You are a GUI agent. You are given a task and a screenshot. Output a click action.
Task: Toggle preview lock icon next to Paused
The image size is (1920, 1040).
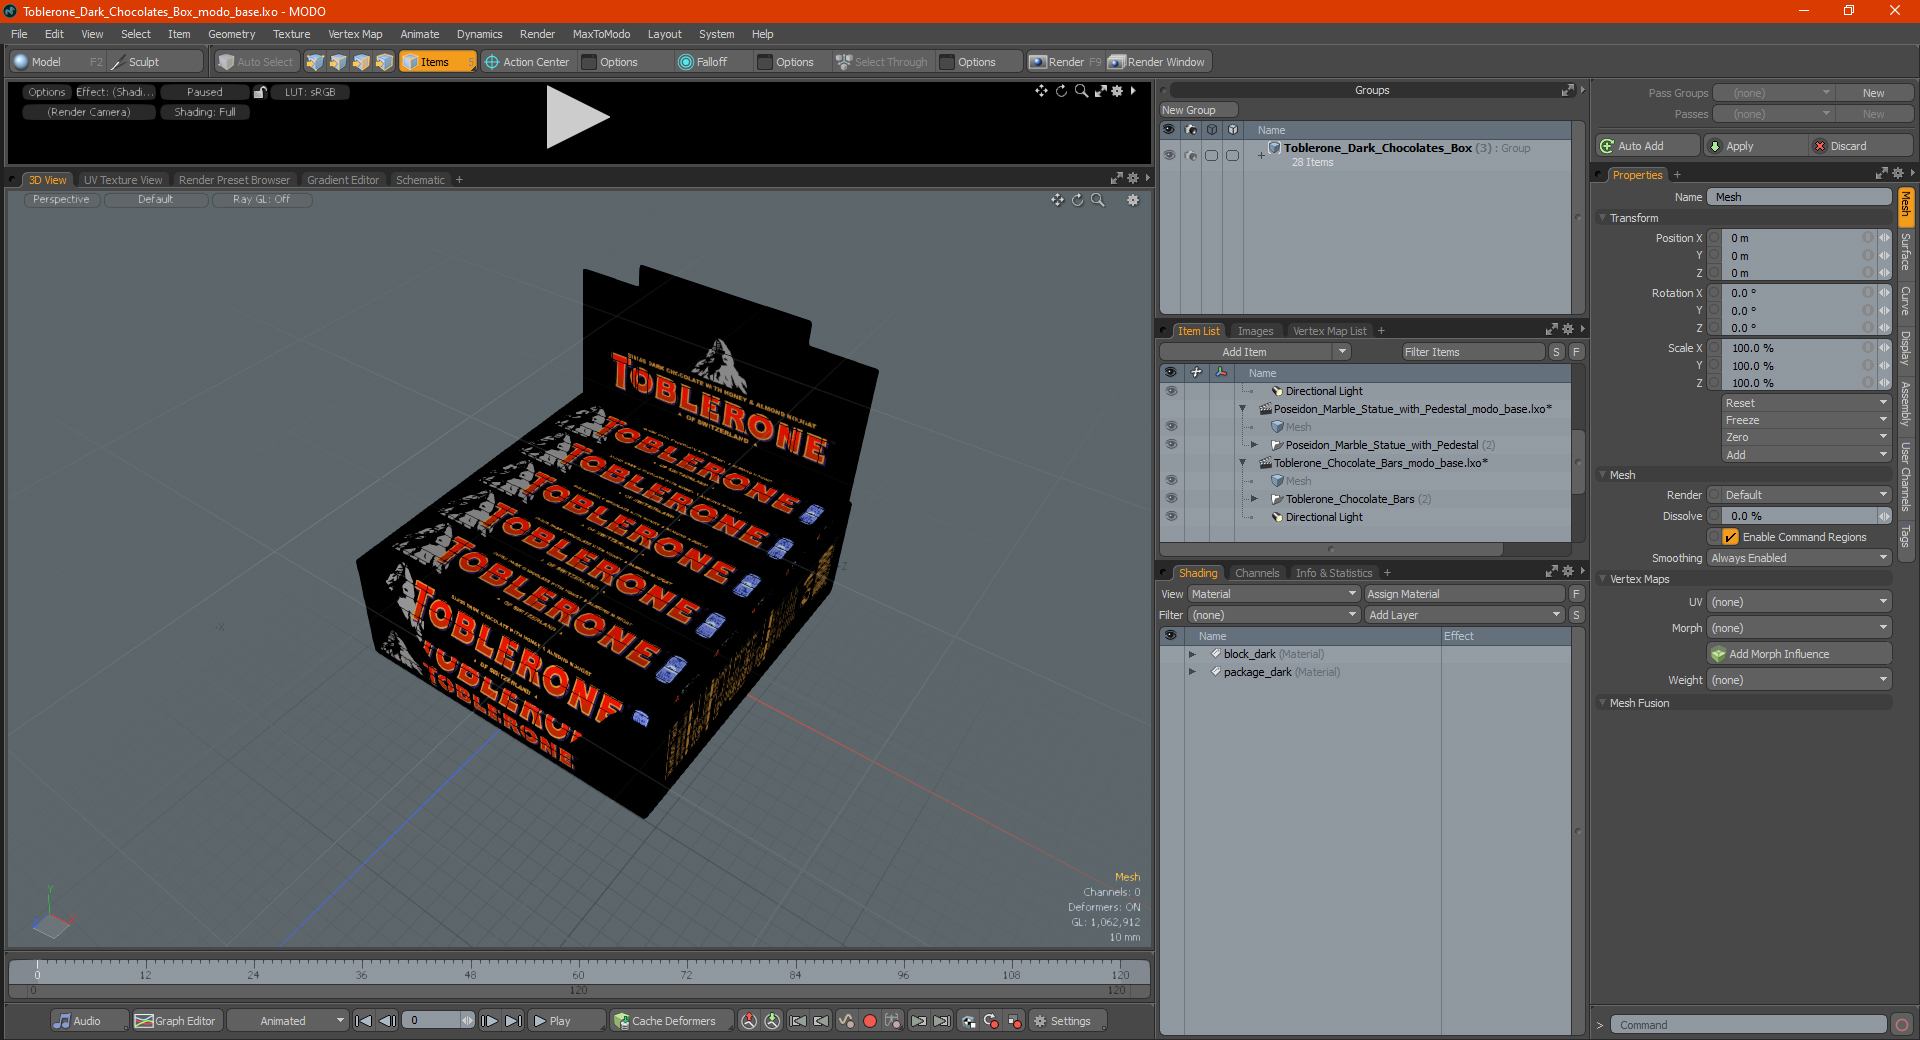coord(260,92)
